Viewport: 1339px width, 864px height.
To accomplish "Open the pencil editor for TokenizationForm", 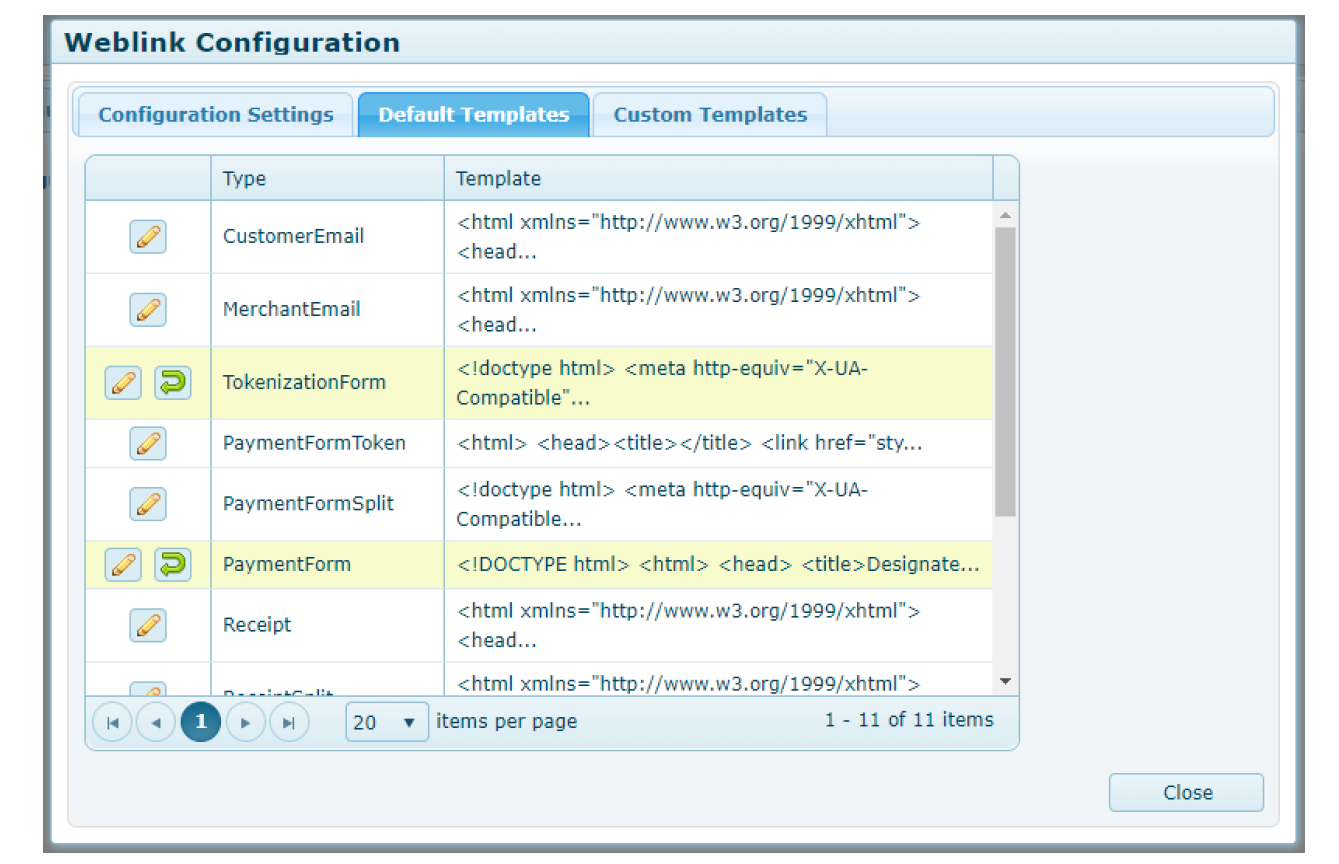I will coord(122,382).
